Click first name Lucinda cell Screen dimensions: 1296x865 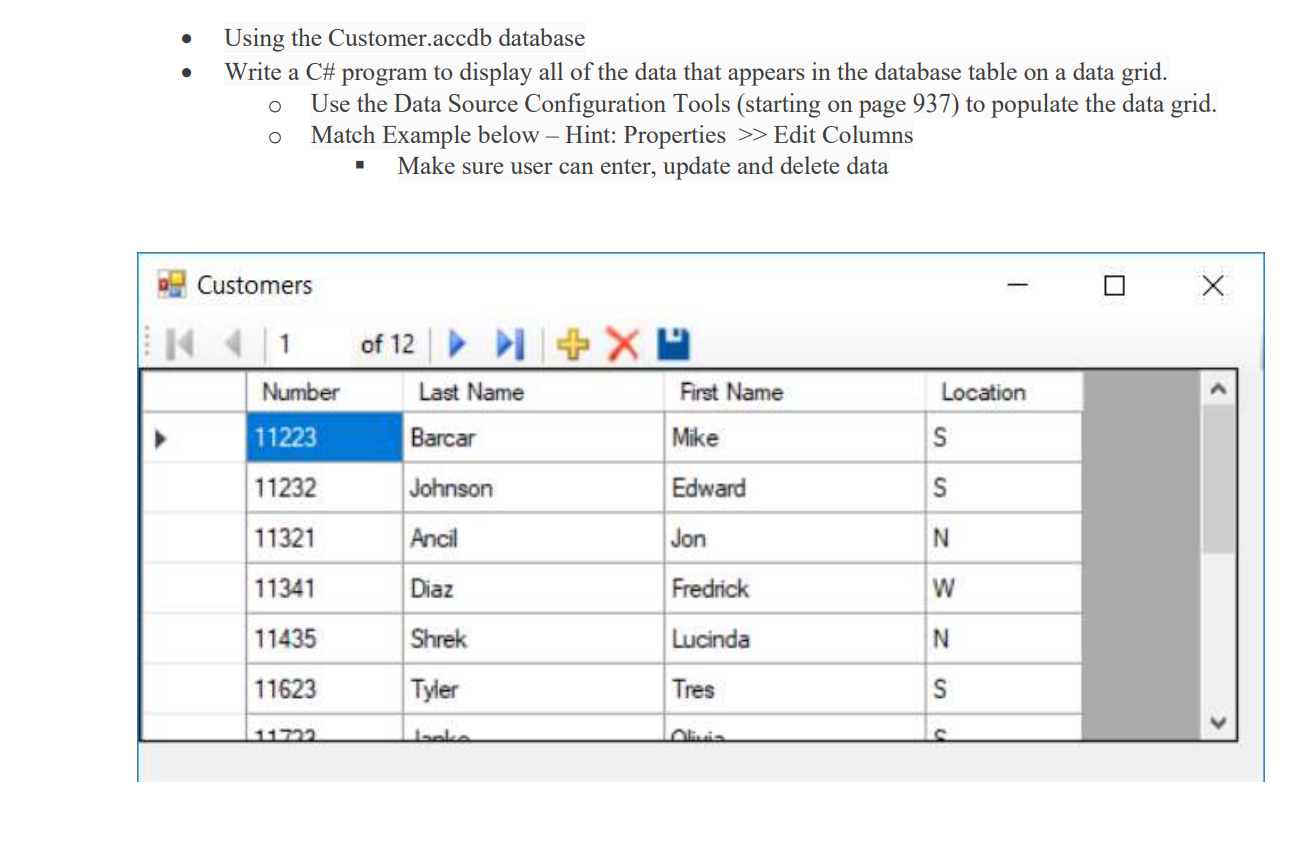(x=795, y=638)
